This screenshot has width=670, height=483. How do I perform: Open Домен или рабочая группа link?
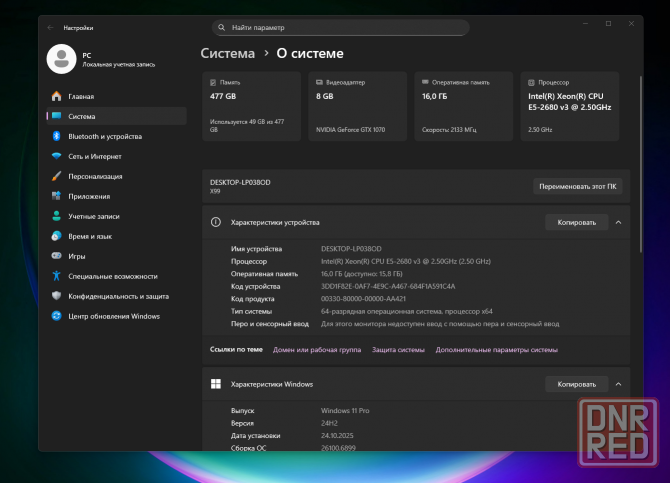pos(317,350)
